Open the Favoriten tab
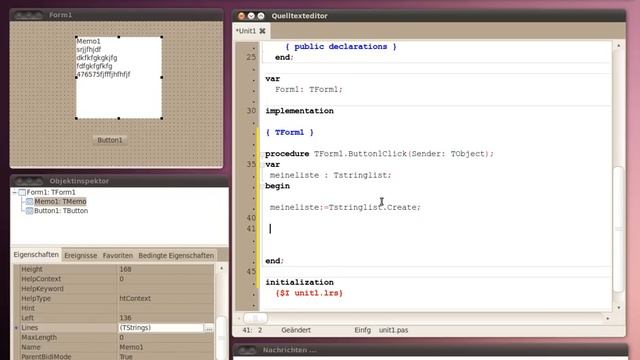 coord(118,256)
